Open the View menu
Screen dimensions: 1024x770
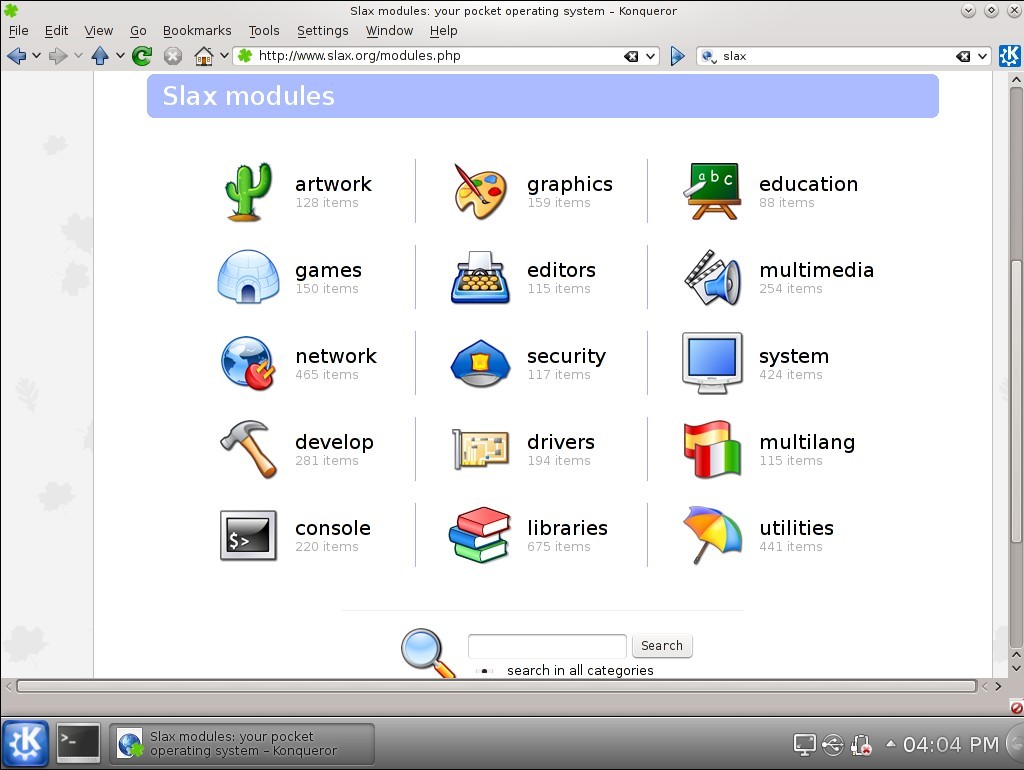tap(99, 31)
